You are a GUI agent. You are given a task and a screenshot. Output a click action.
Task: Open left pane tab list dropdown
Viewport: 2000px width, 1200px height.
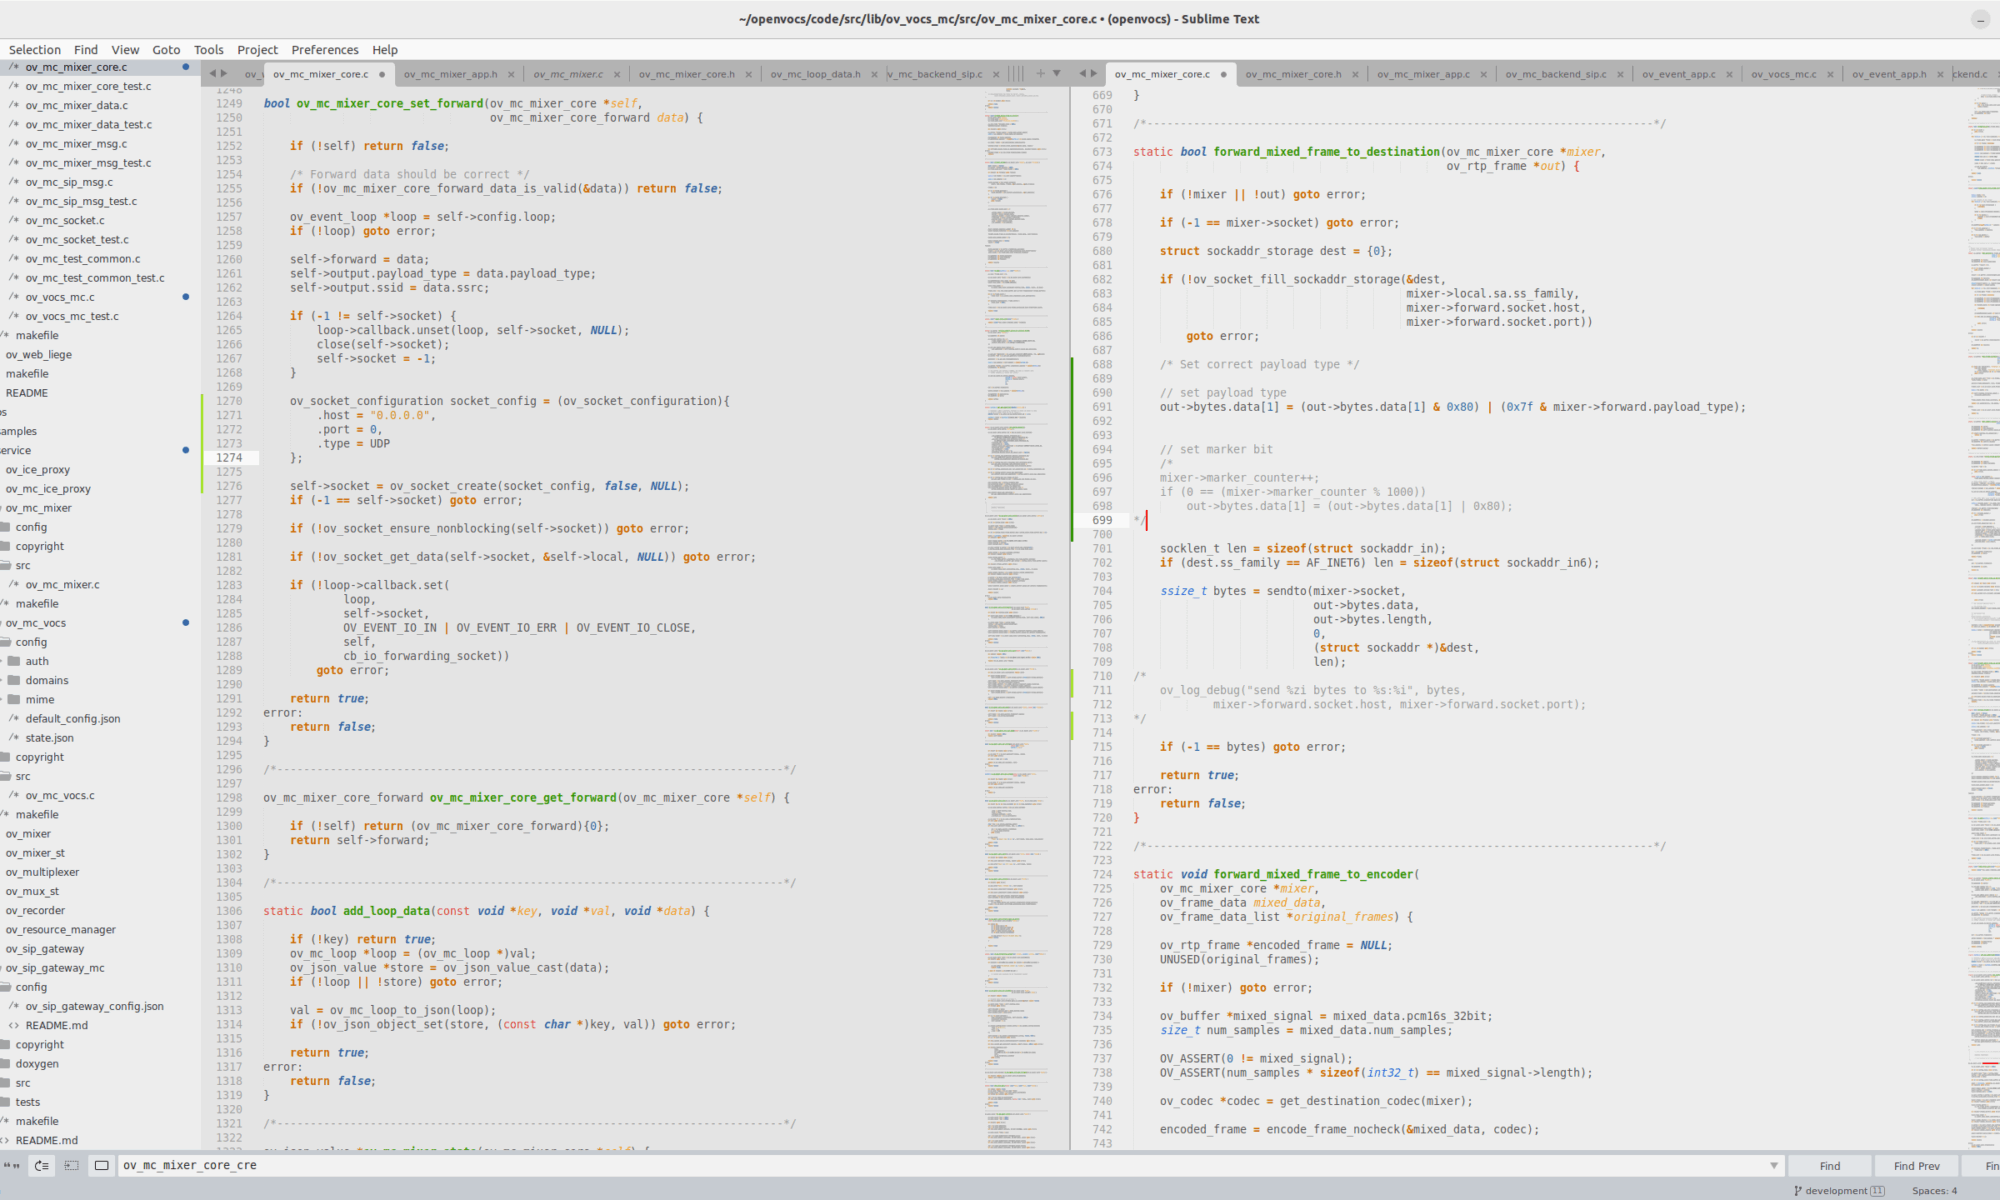pos(1057,73)
